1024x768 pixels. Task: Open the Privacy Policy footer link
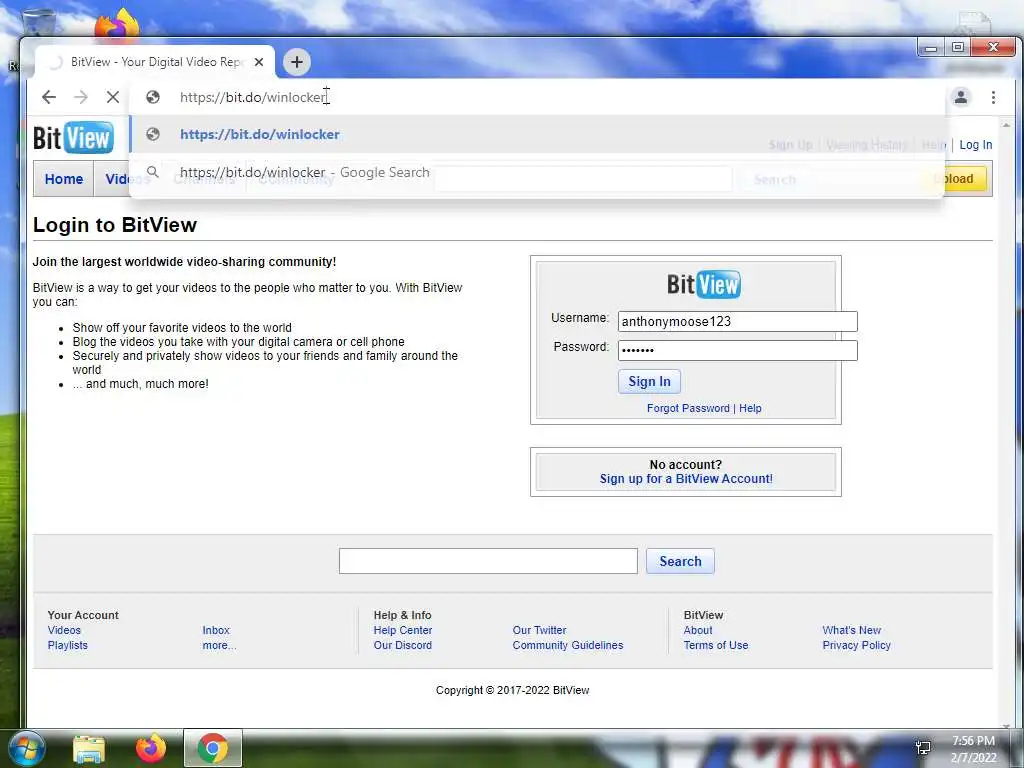click(x=856, y=645)
